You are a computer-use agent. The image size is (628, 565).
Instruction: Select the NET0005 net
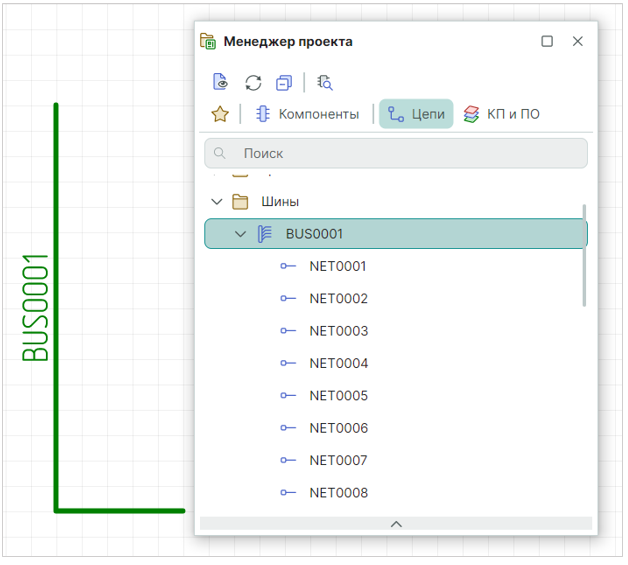(x=338, y=396)
